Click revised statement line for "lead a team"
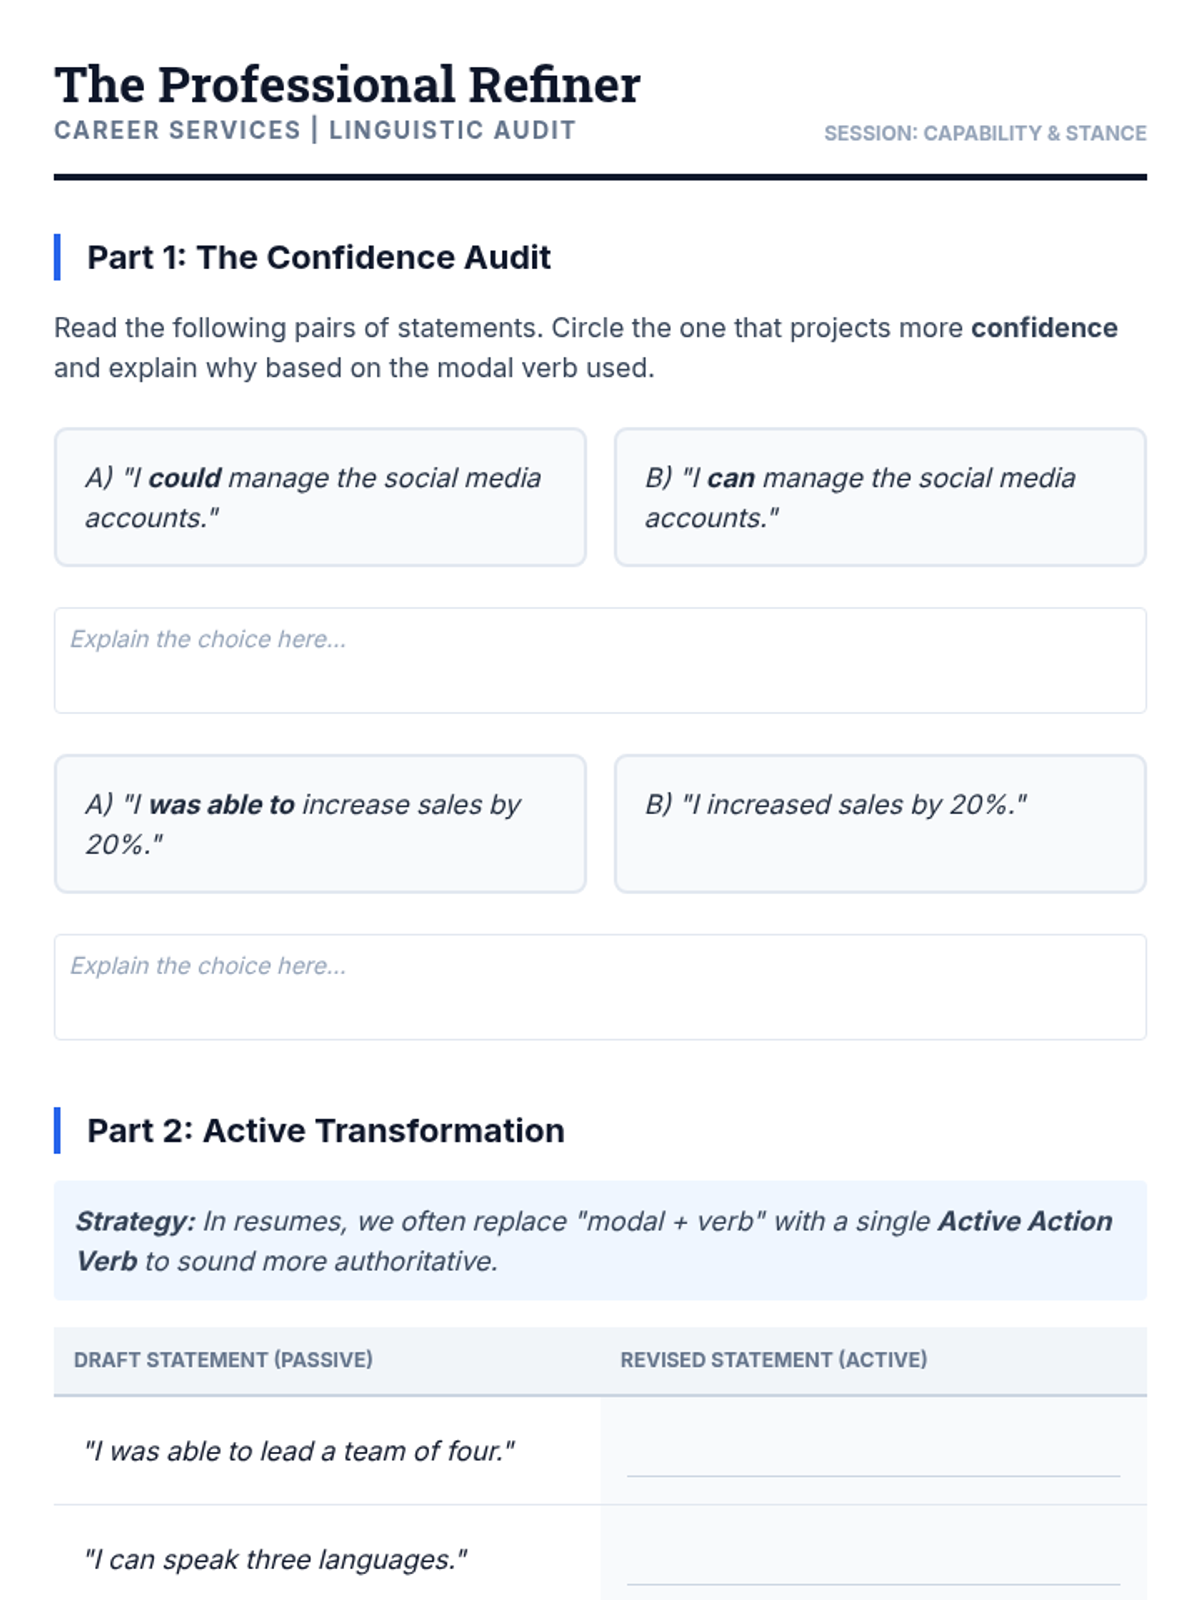Viewport: 1200px width, 1600px height. click(x=873, y=1455)
